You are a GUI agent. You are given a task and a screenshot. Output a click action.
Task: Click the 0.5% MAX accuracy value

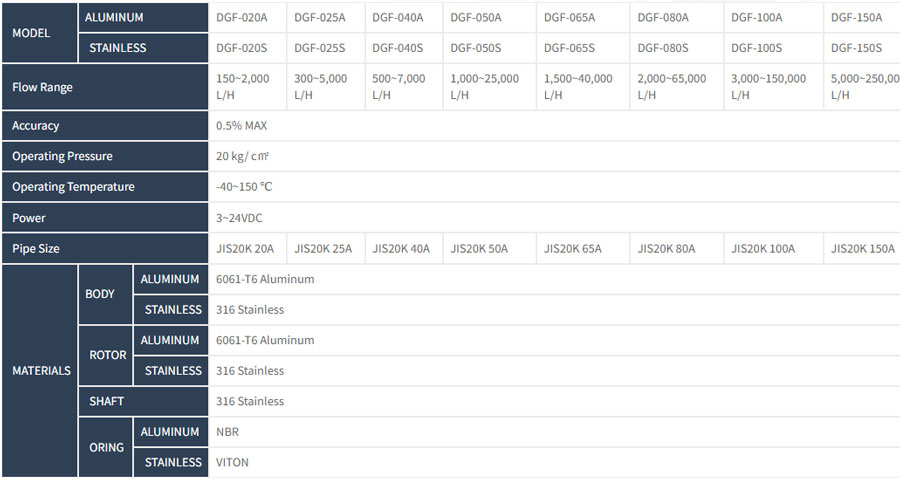pyautogui.click(x=242, y=126)
